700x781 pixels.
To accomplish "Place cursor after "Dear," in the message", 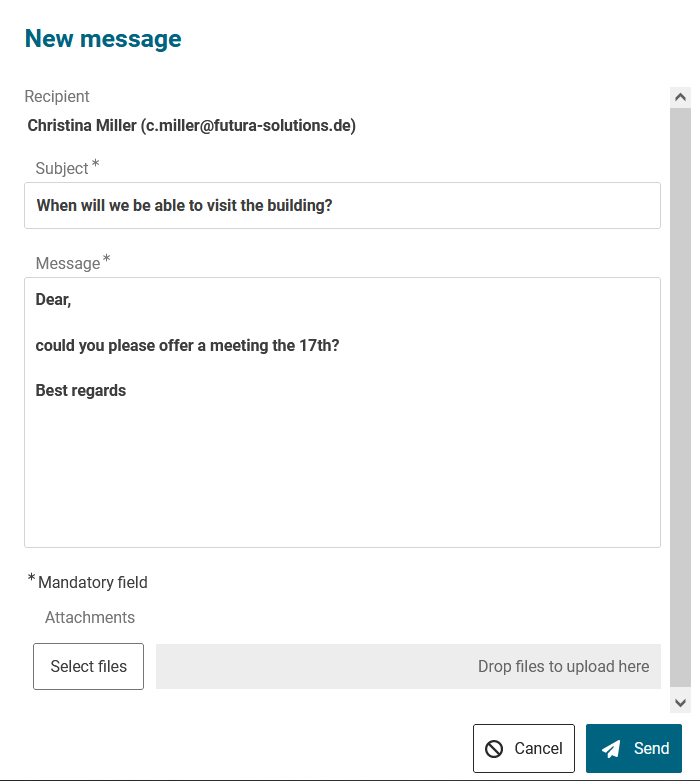I will [73, 300].
